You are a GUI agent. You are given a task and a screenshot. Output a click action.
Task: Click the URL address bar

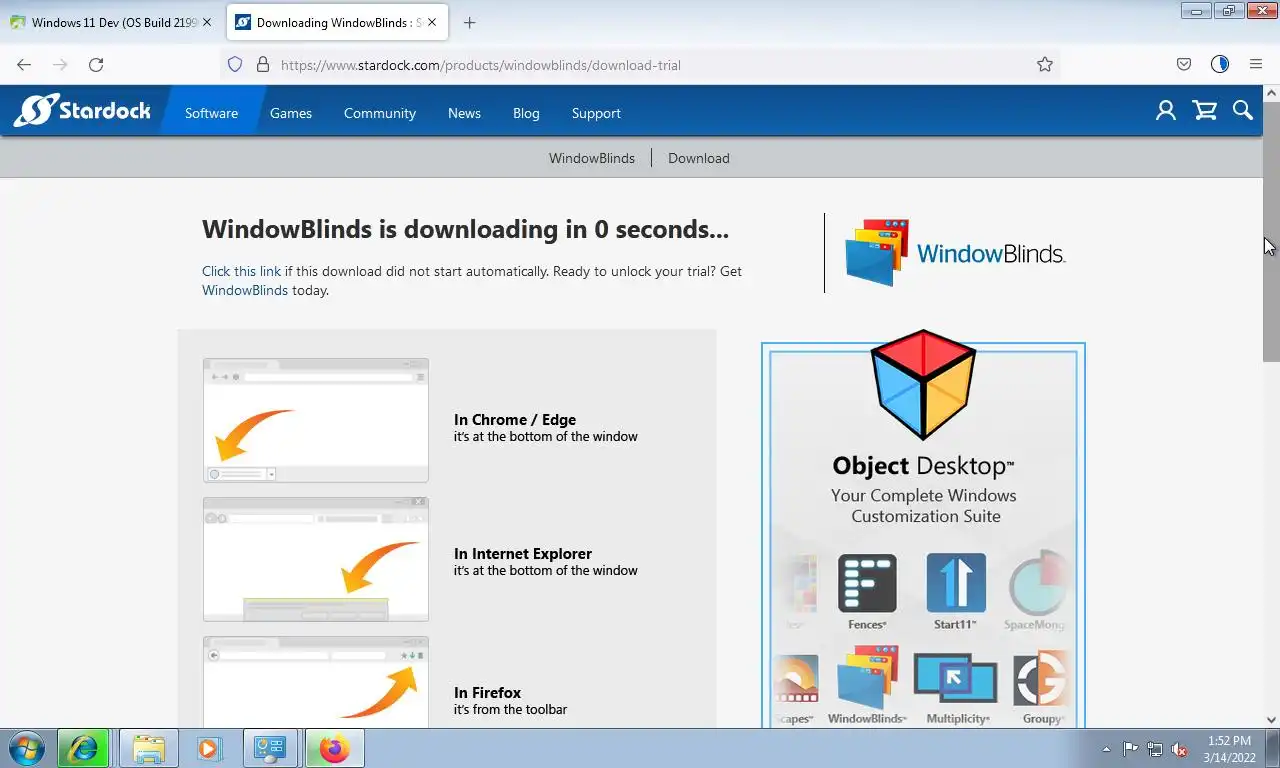(x=640, y=65)
